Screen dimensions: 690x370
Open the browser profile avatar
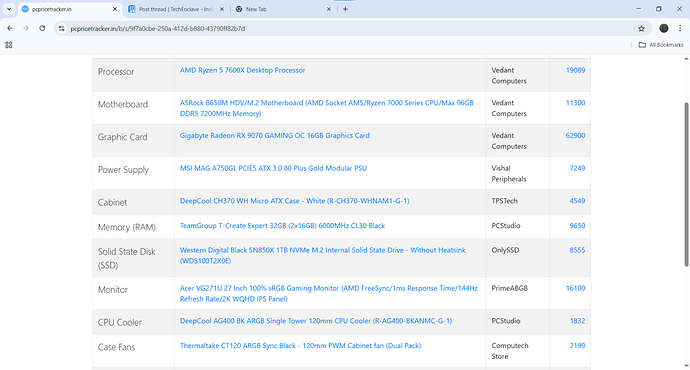(664, 29)
